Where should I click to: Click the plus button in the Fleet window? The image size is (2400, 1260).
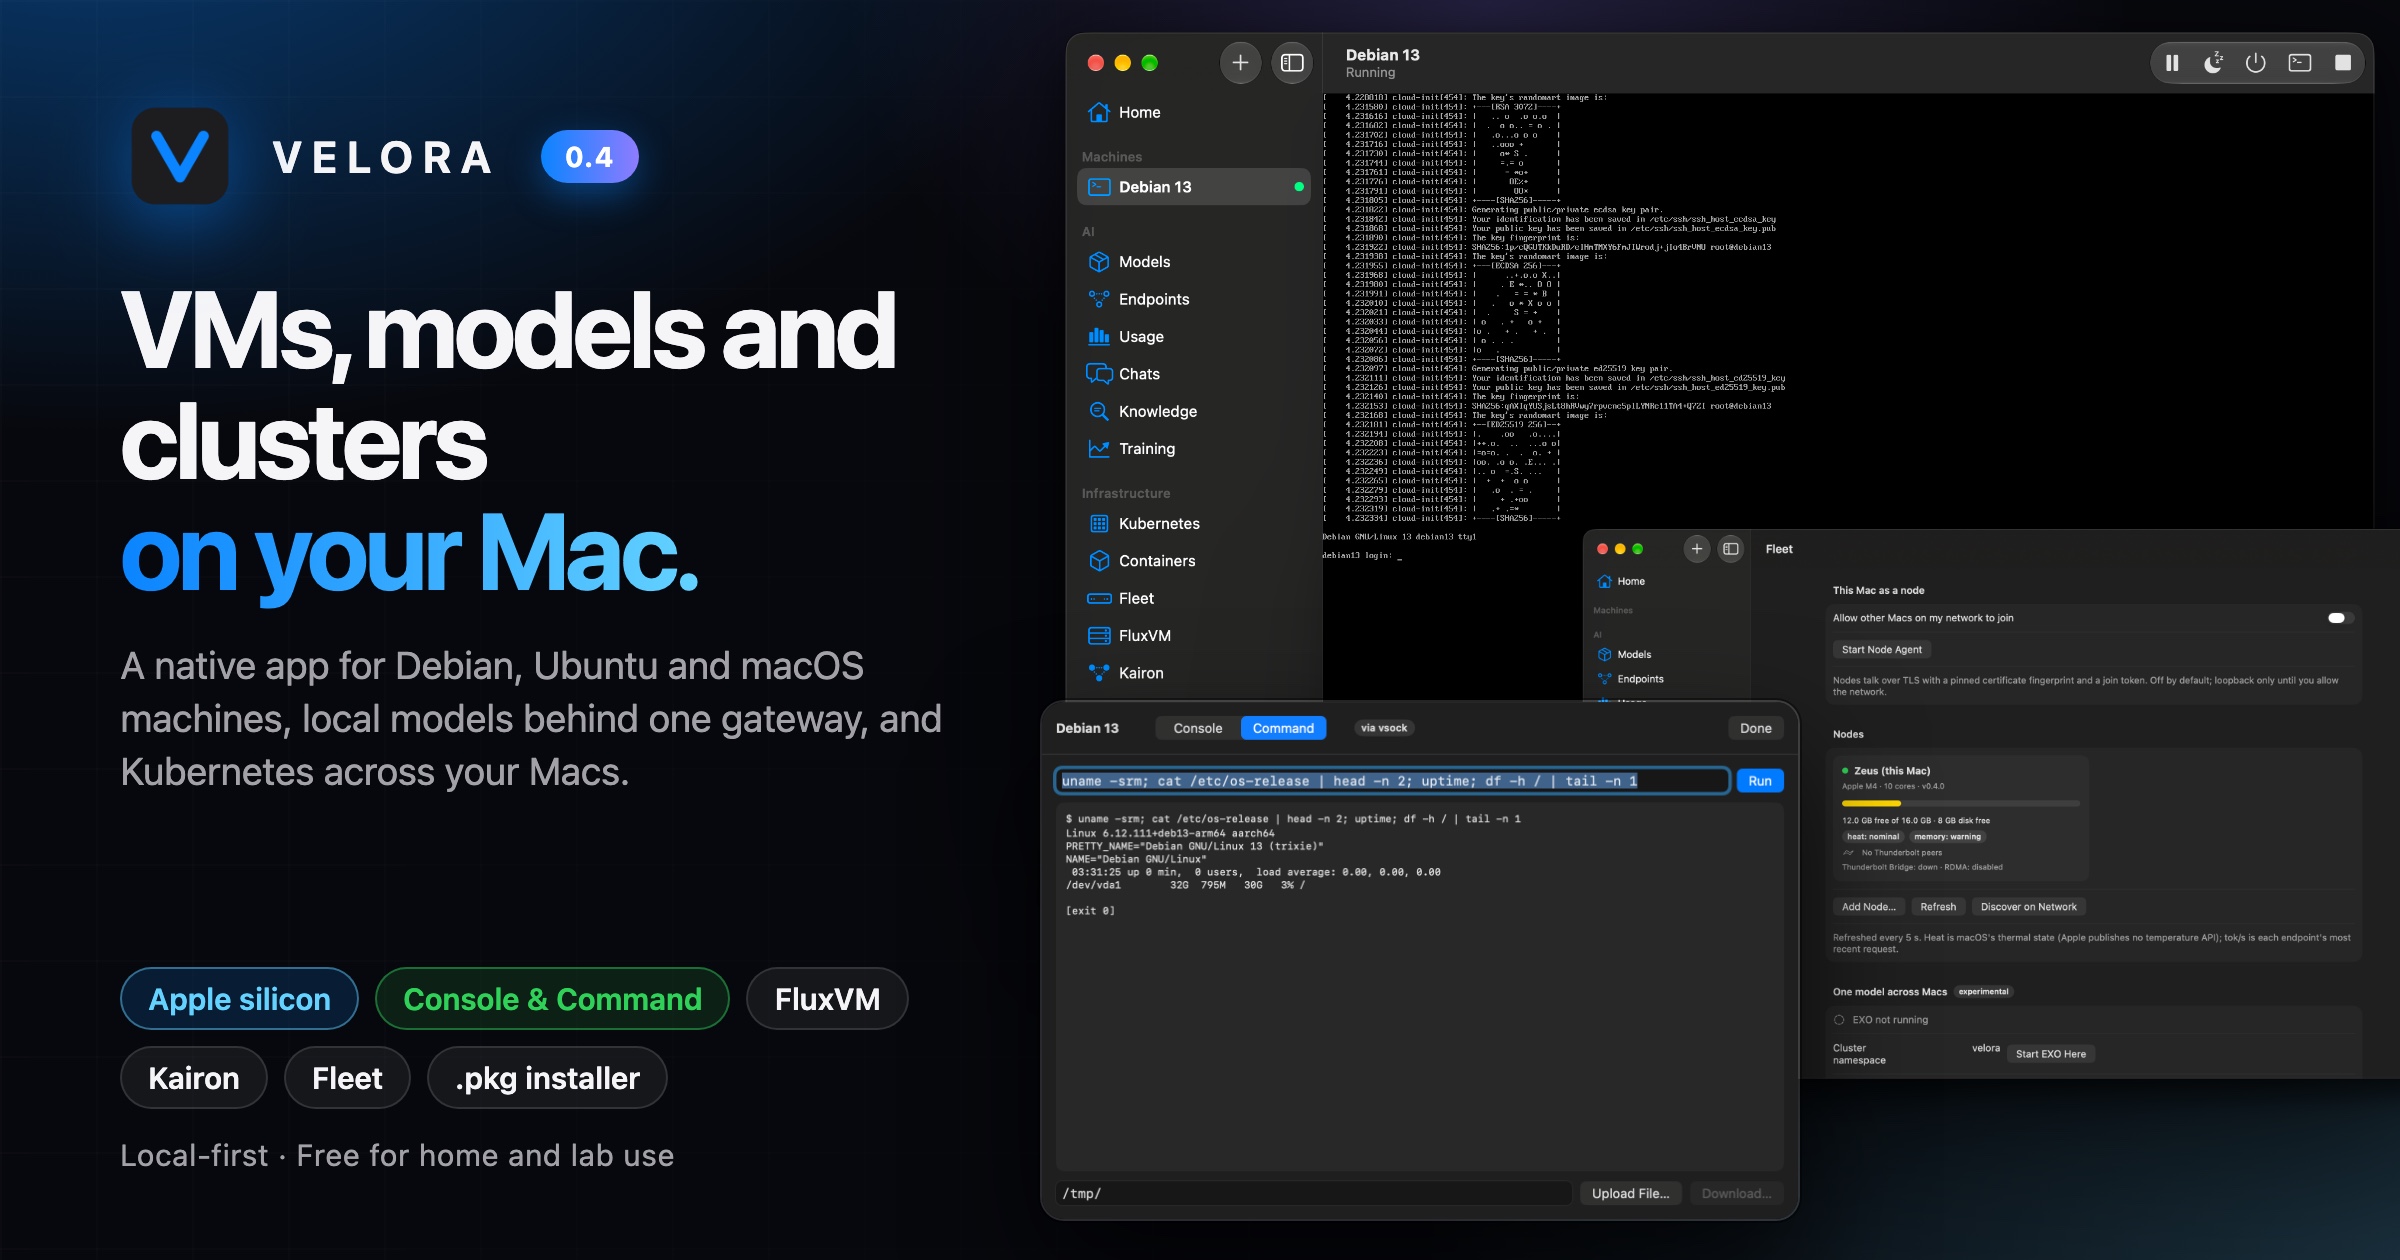1697,549
